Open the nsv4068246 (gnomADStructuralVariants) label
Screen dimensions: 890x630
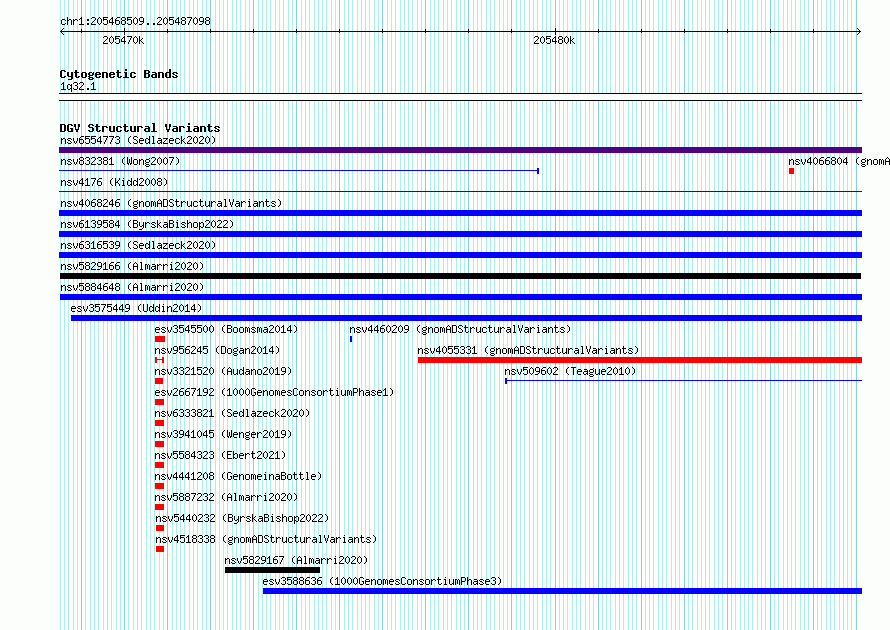[x=171, y=203]
